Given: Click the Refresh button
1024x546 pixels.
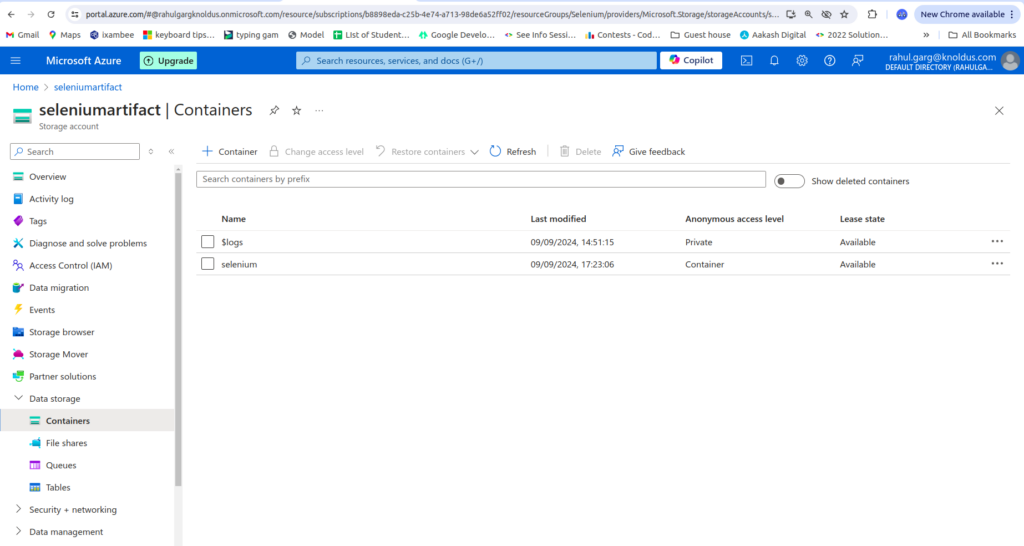Looking at the screenshot, I should point(512,152).
